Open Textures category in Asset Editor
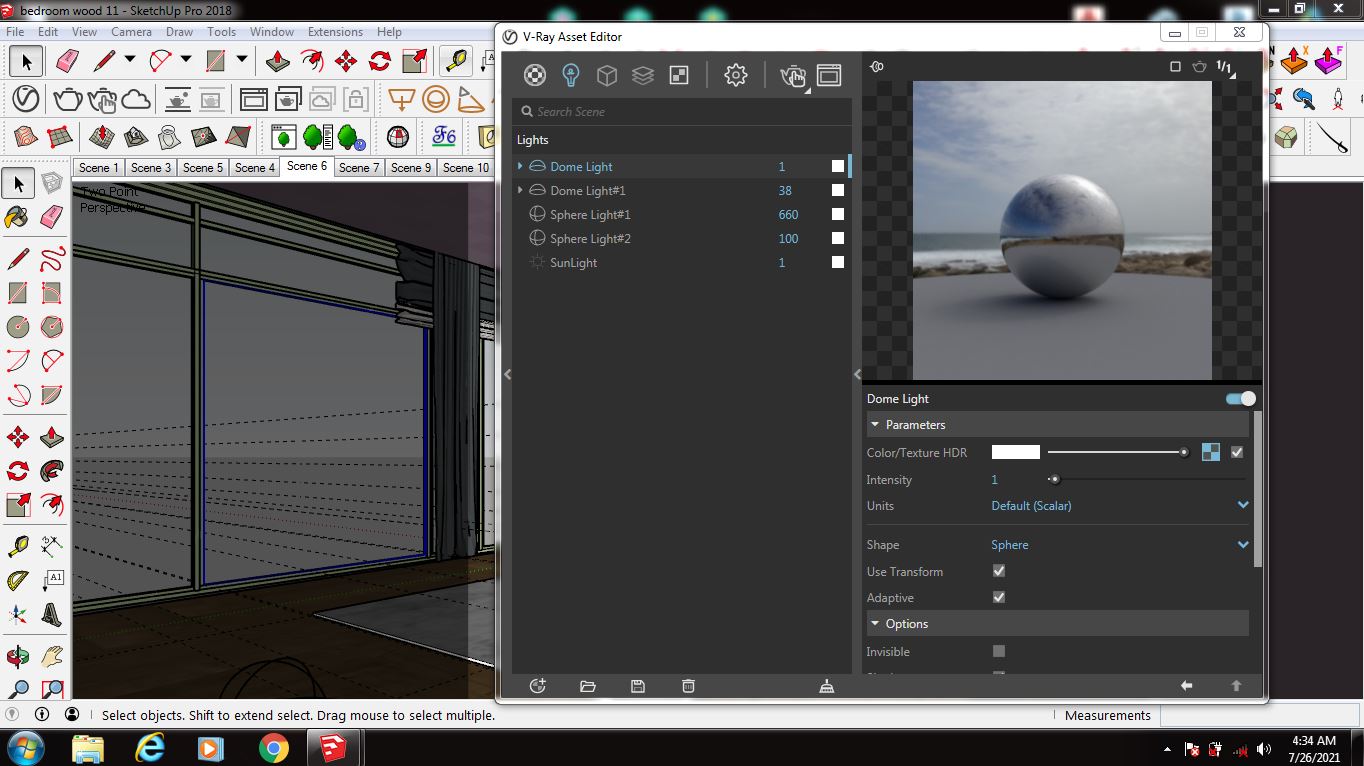1364x766 pixels. pos(679,75)
